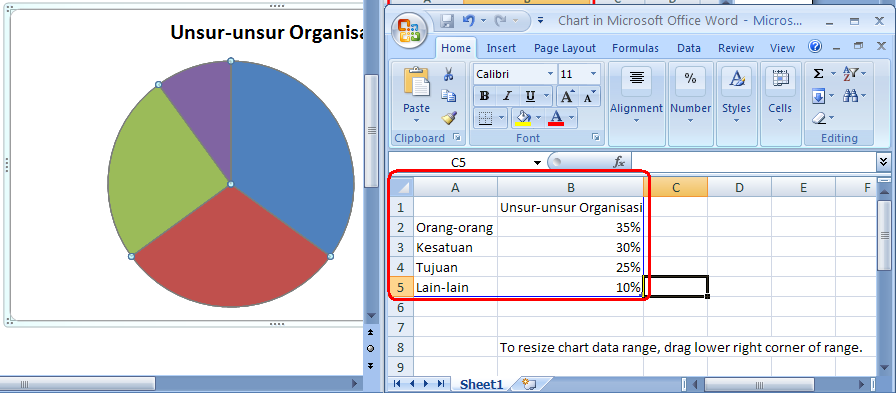Go to last sheet navigation arrow

pos(441,384)
